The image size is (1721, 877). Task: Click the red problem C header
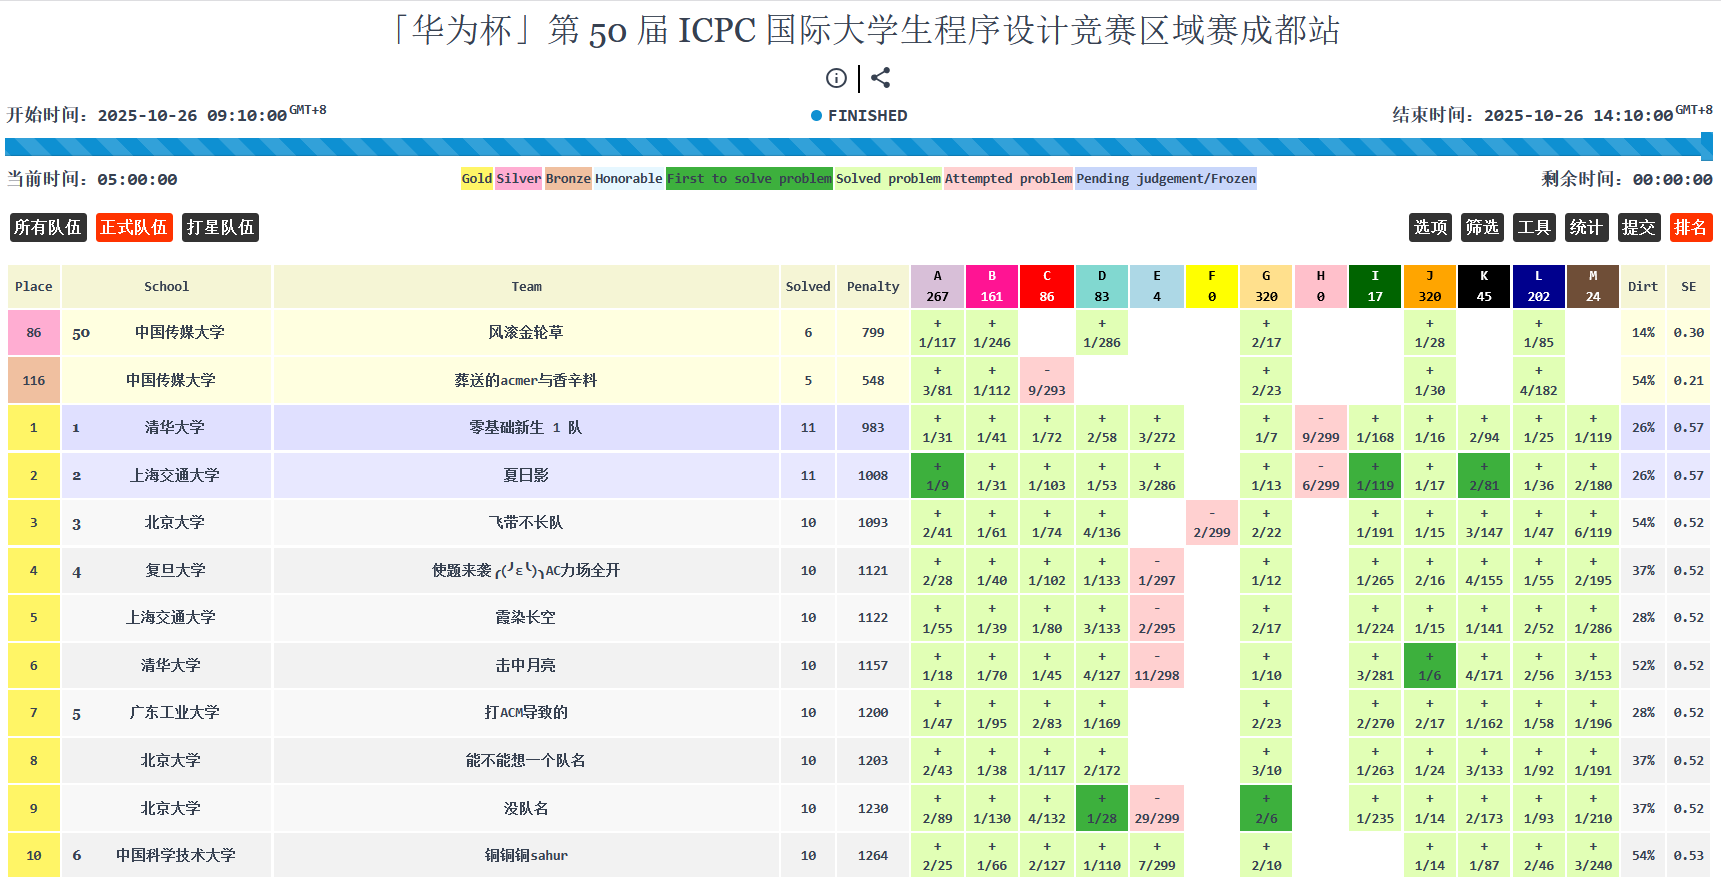click(x=1046, y=286)
